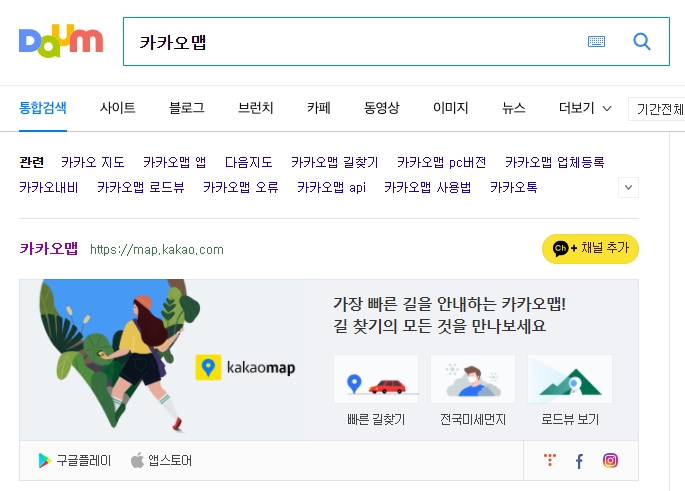Screen dimensions: 685x491
Task: Click the kakaomap yellow pin logo
Action: tap(208, 367)
